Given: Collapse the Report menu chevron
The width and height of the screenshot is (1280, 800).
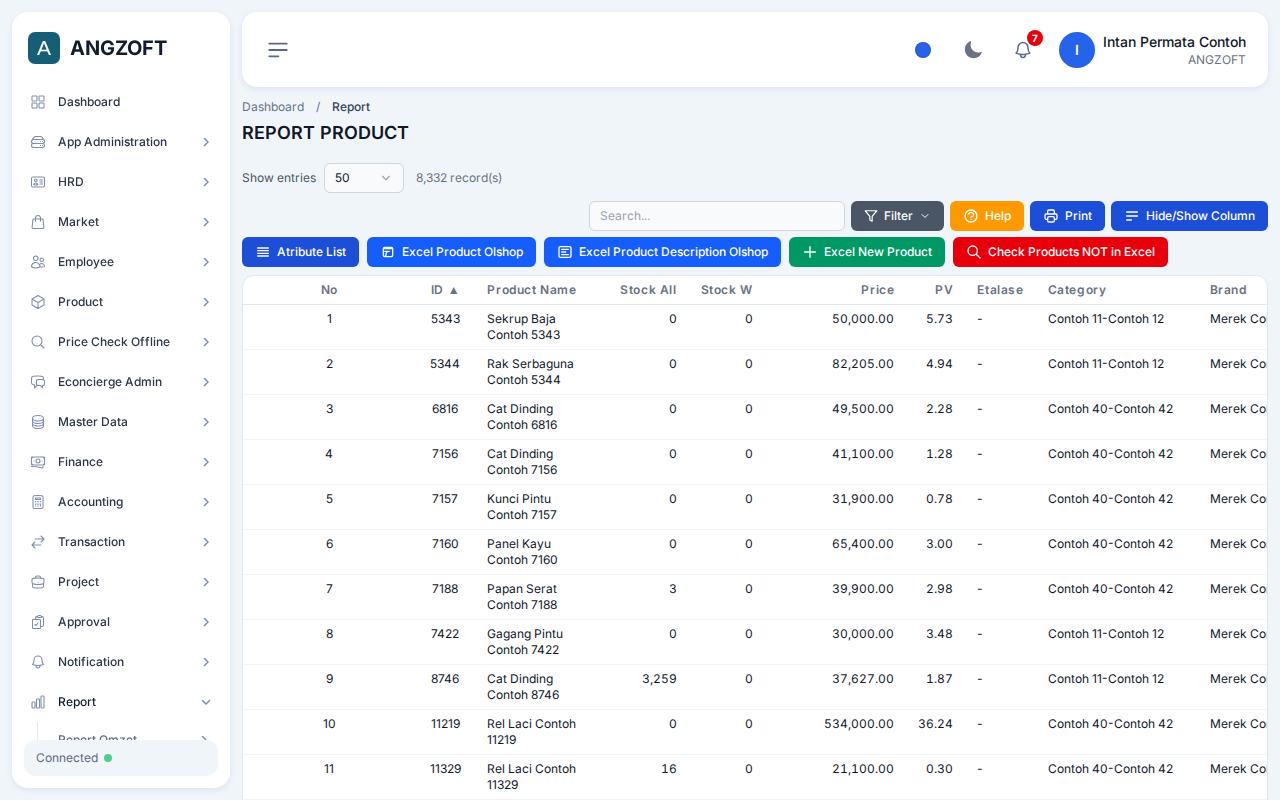Looking at the screenshot, I should click(206, 702).
